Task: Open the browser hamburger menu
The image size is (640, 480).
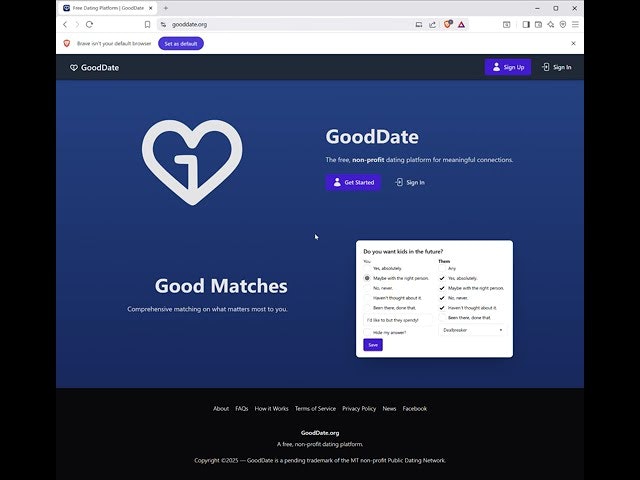Action: tap(575, 24)
